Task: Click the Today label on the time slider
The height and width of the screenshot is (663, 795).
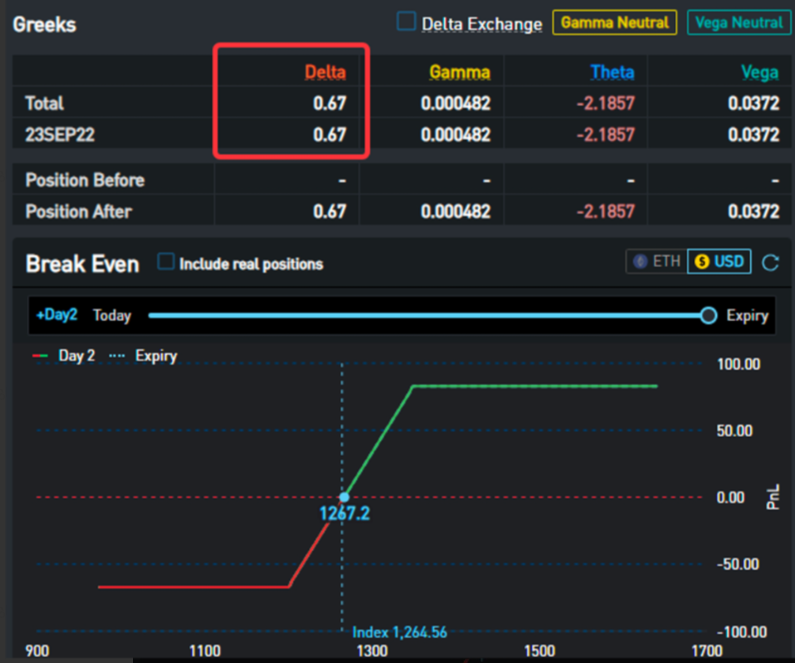Action: point(112,316)
